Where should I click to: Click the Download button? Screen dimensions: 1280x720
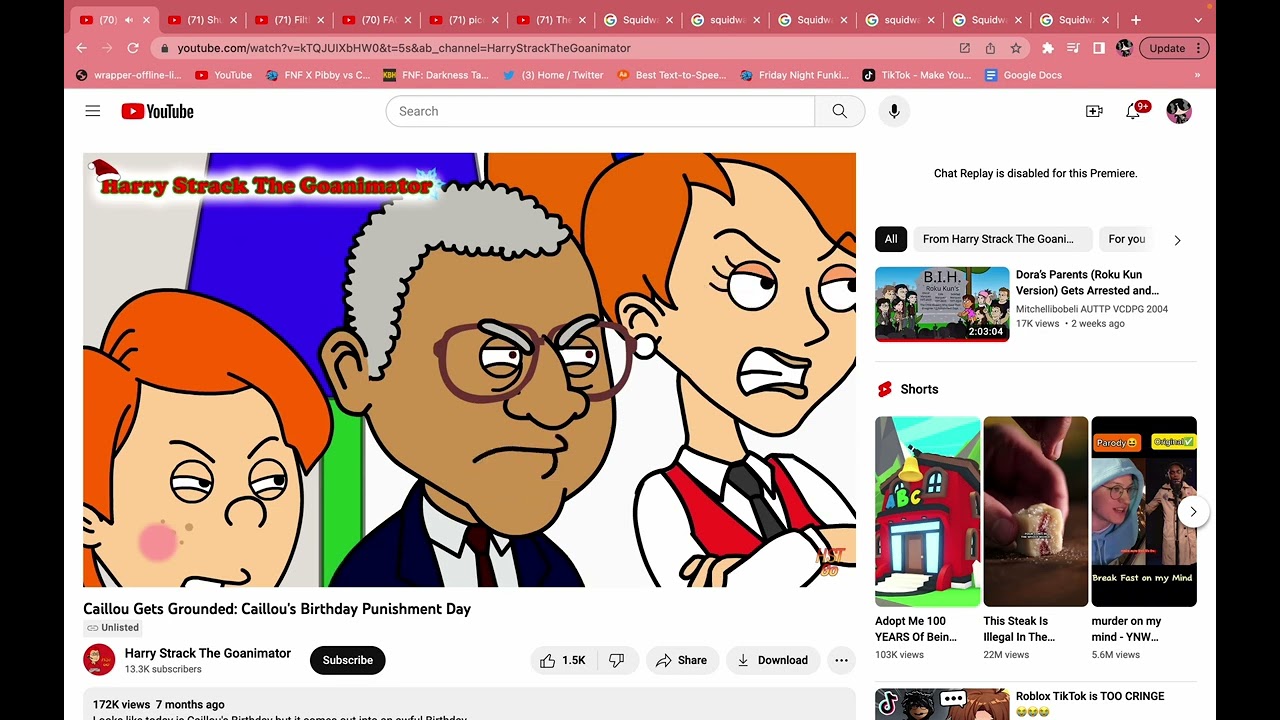tap(772, 660)
